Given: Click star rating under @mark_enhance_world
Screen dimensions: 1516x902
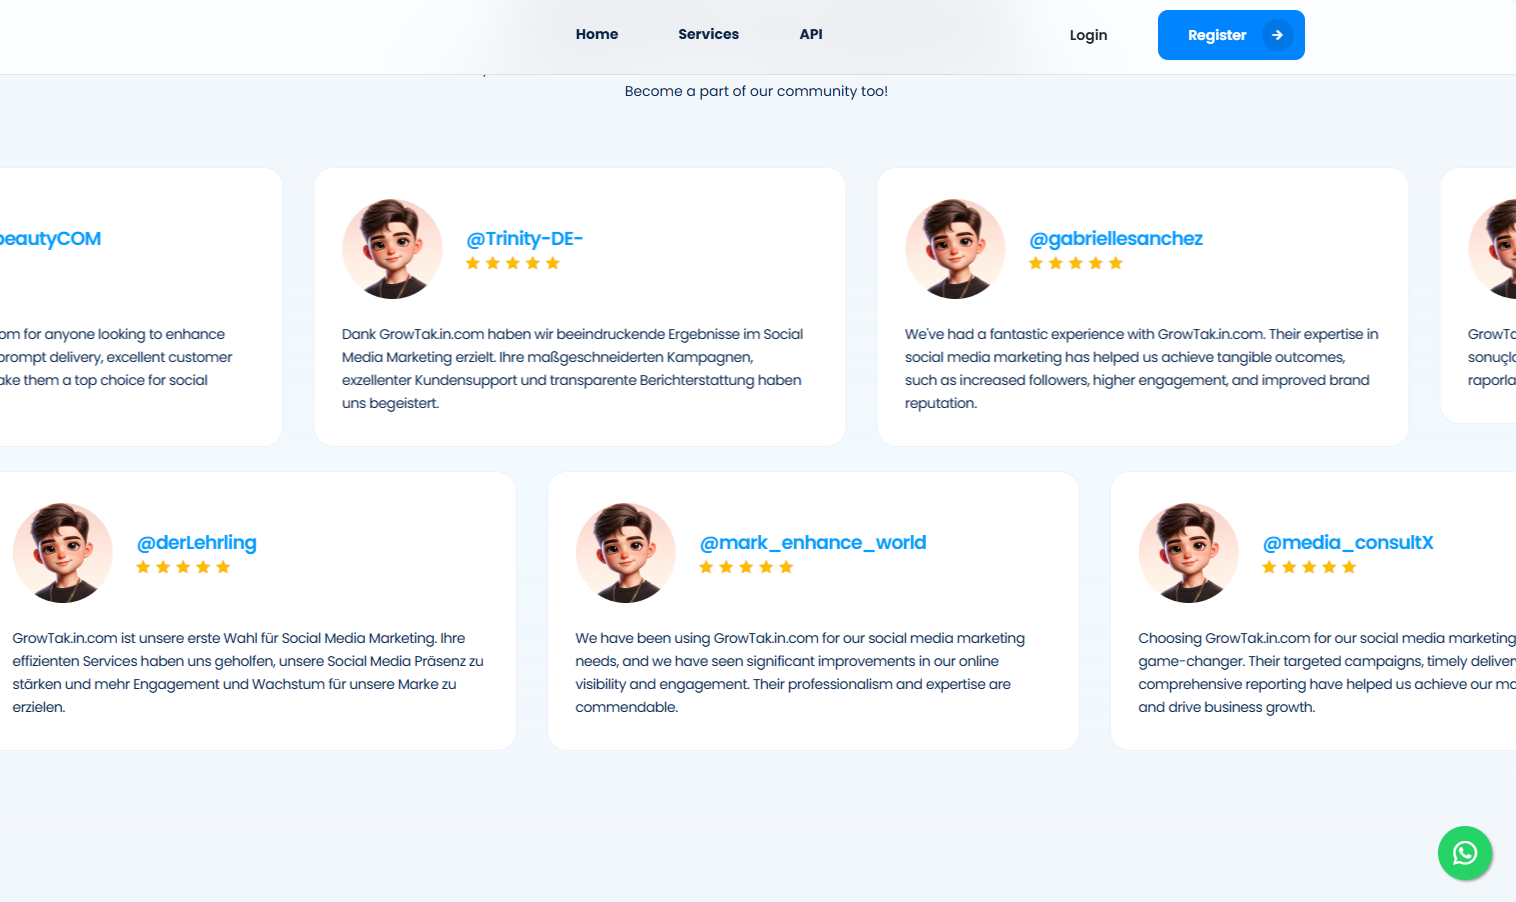Looking at the screenshot, I should pos(746,567).
